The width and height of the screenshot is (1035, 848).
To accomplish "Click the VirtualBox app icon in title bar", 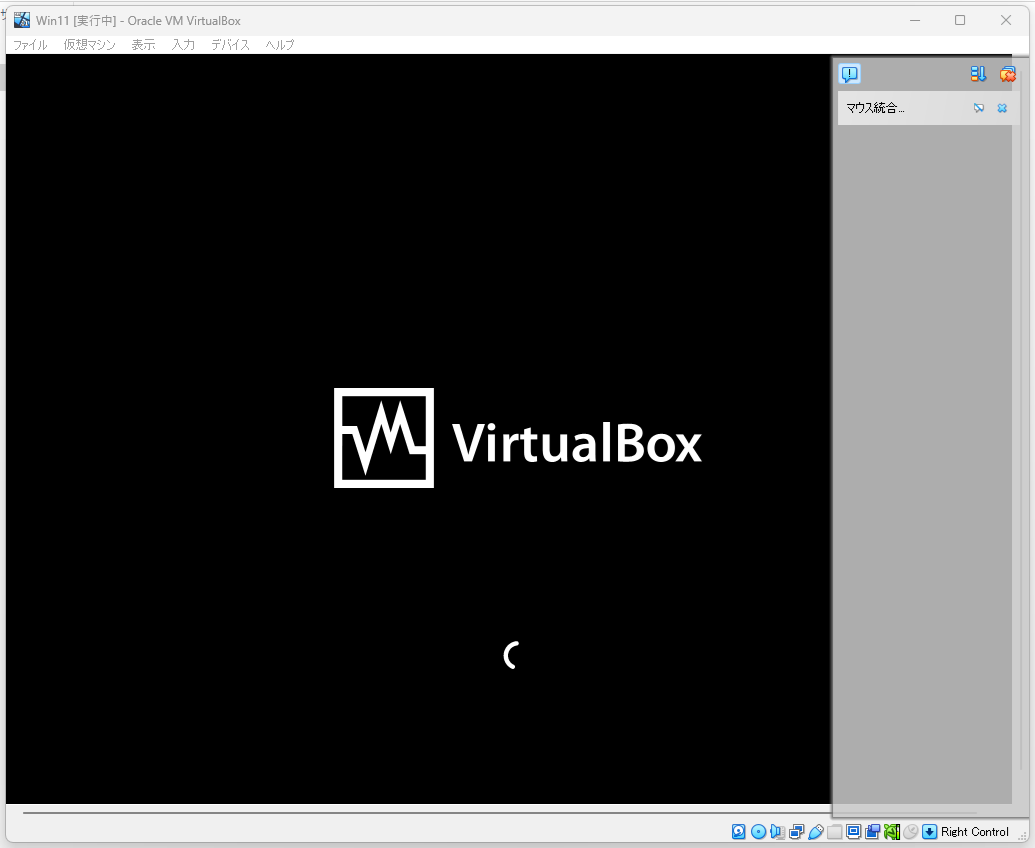I will tap(22, 20).
